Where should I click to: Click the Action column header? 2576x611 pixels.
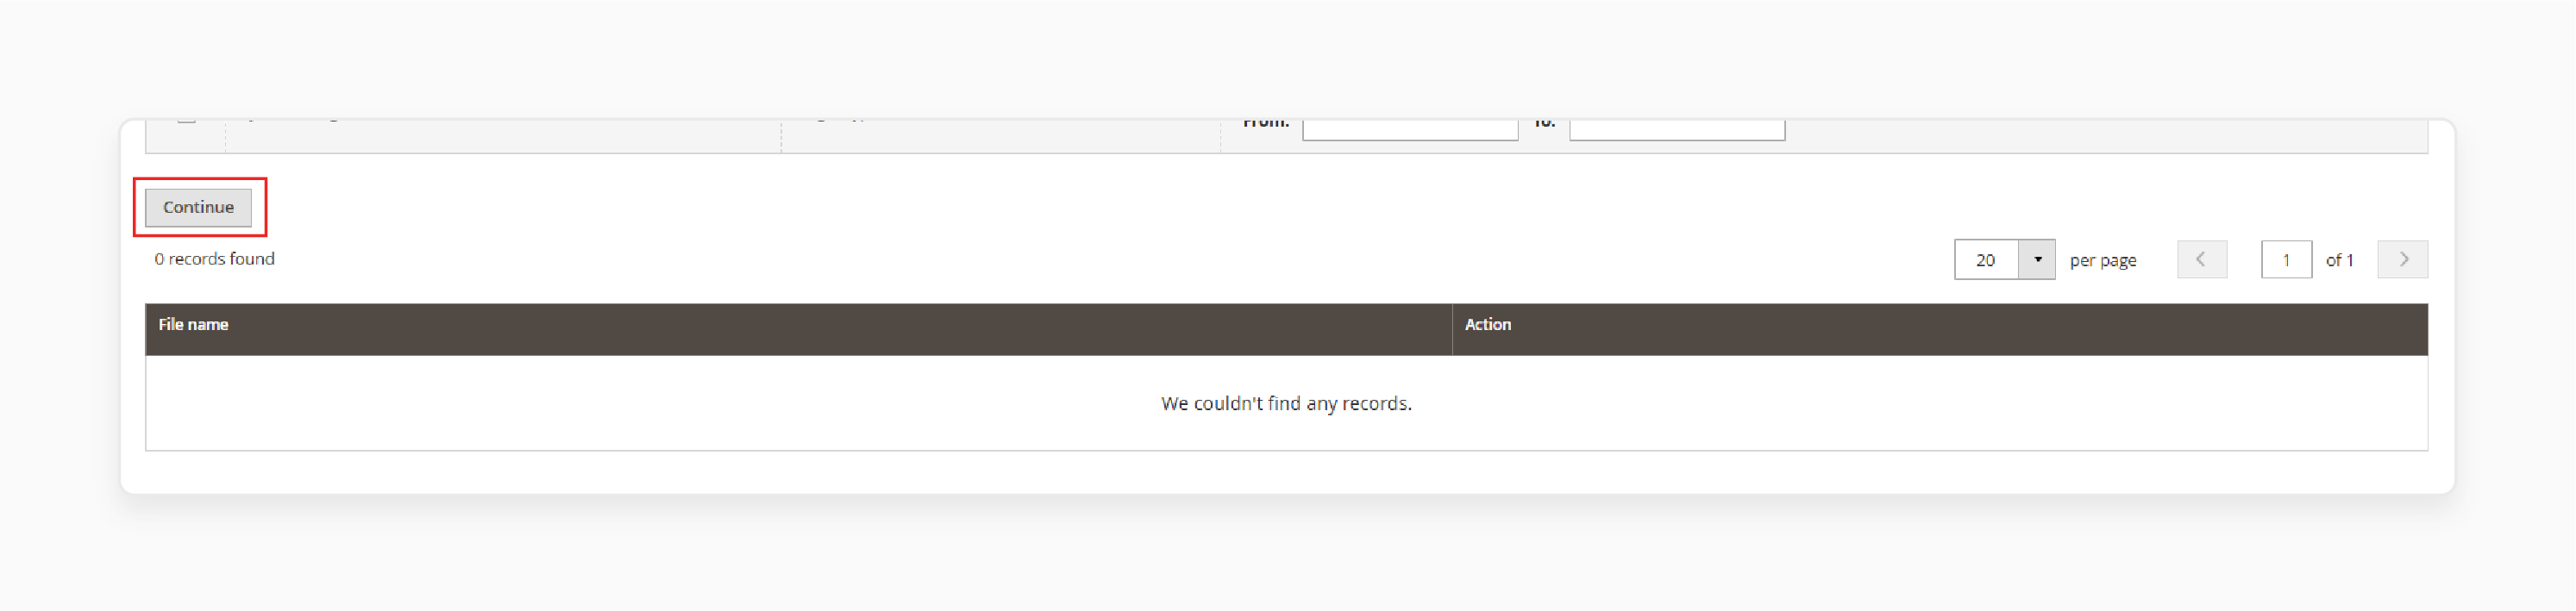click(1939, 329)
